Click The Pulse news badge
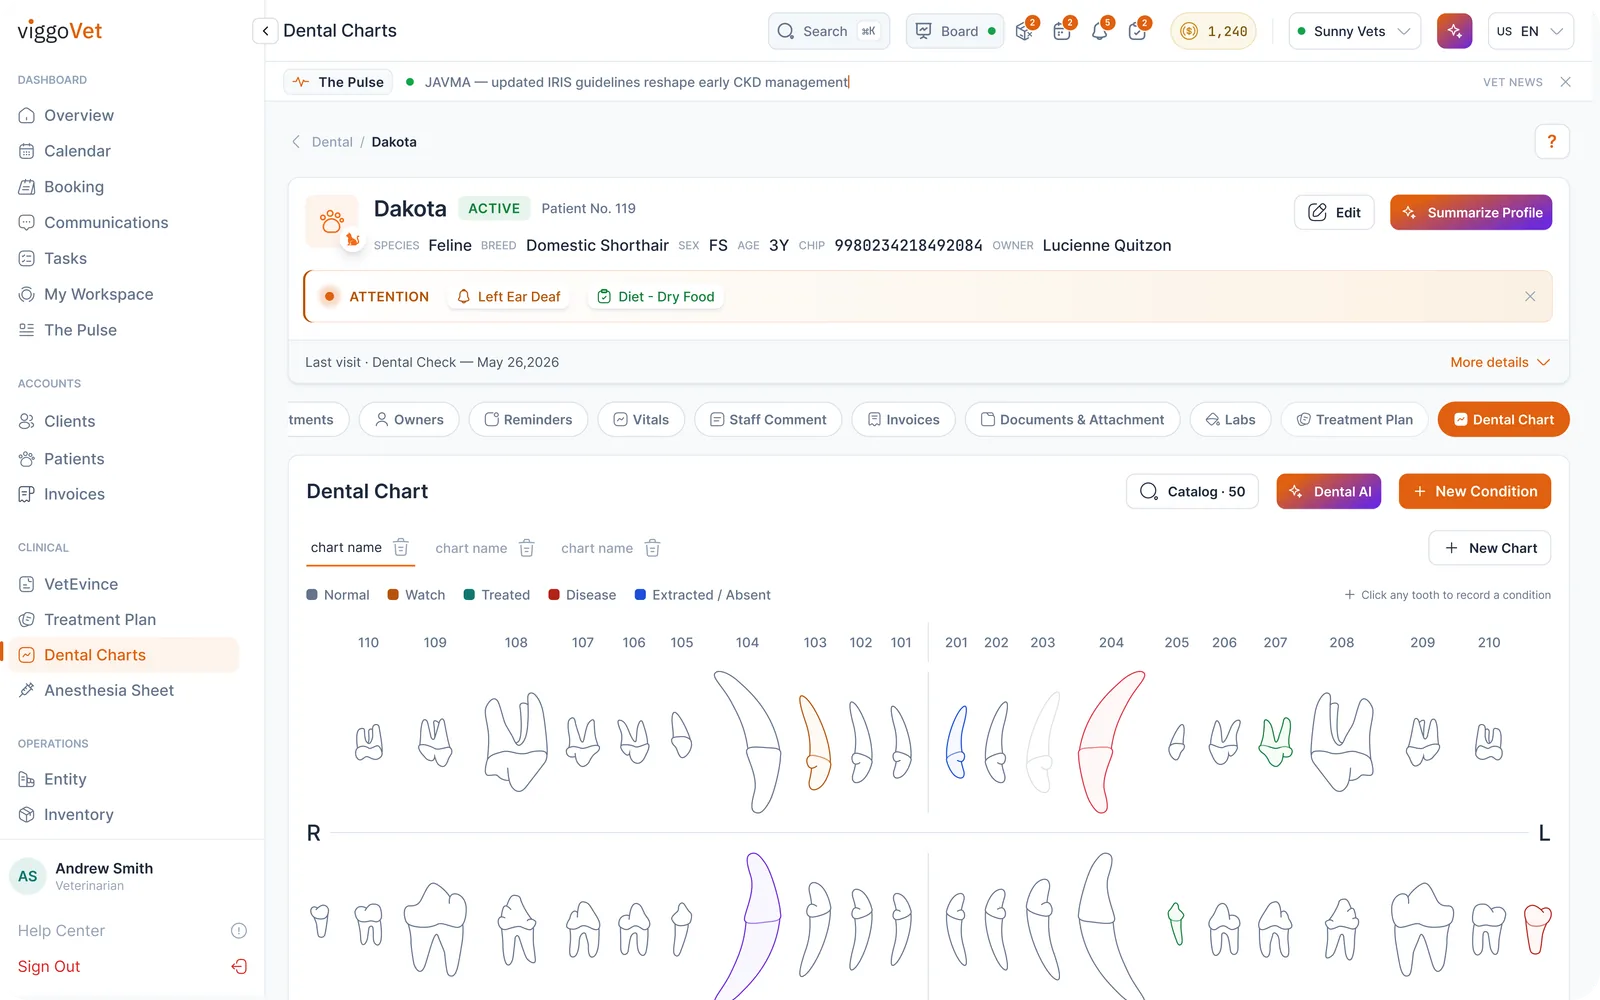 pyautogui.click(x=338, y=82)
